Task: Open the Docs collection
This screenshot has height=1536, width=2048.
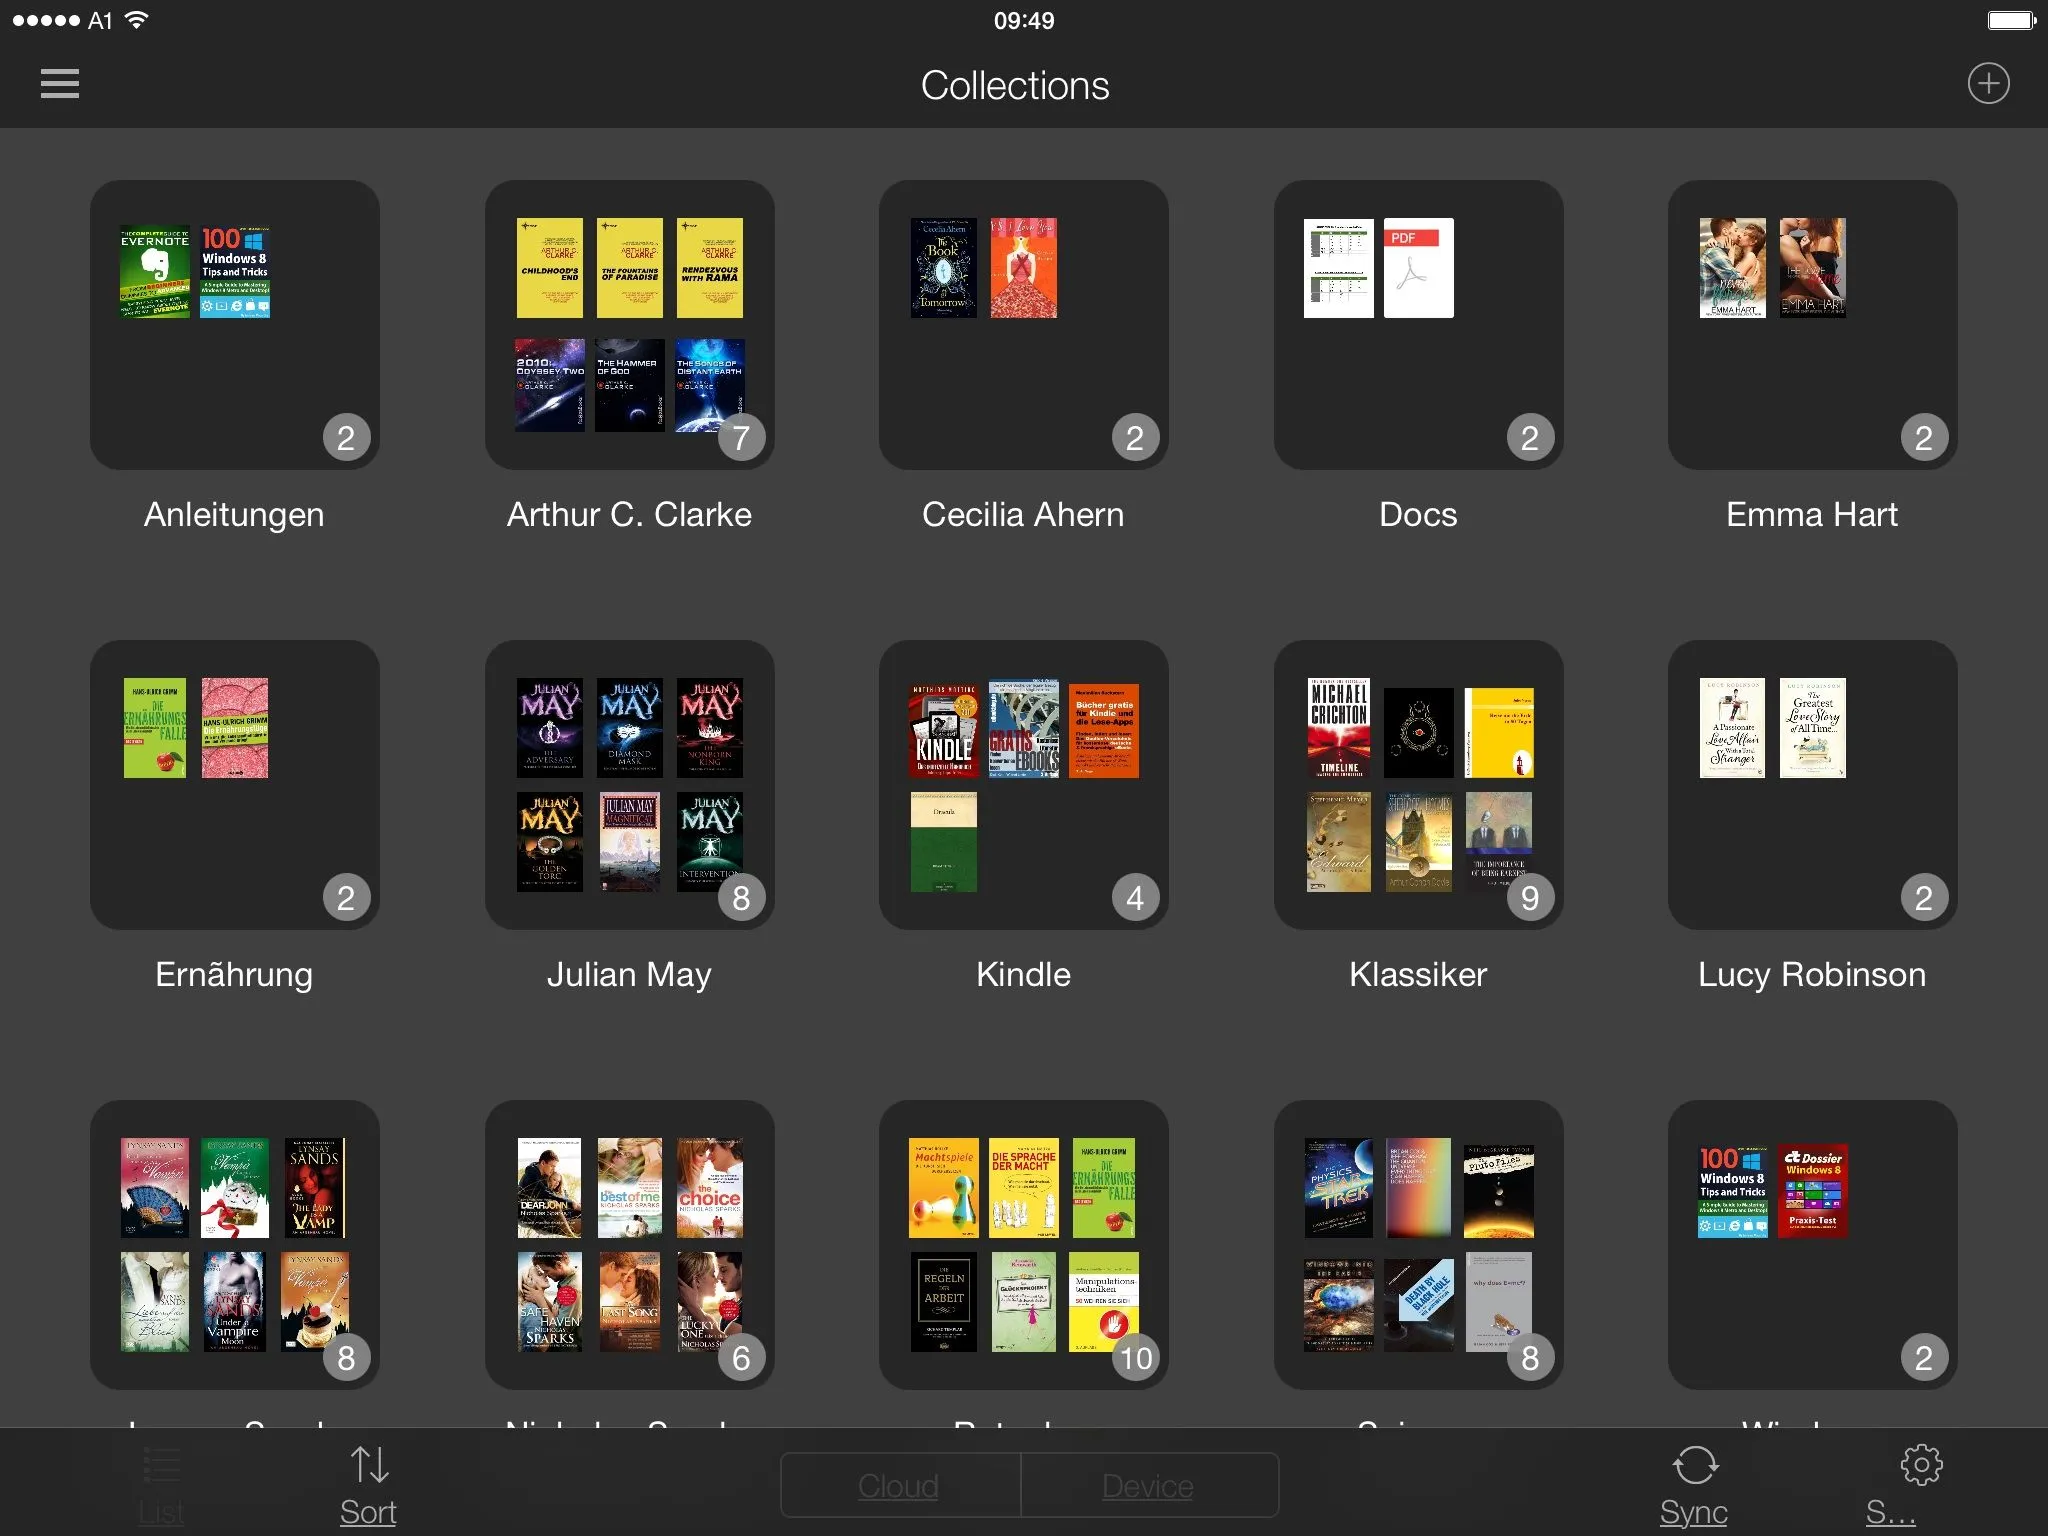Action: [x=1418, y=326]
